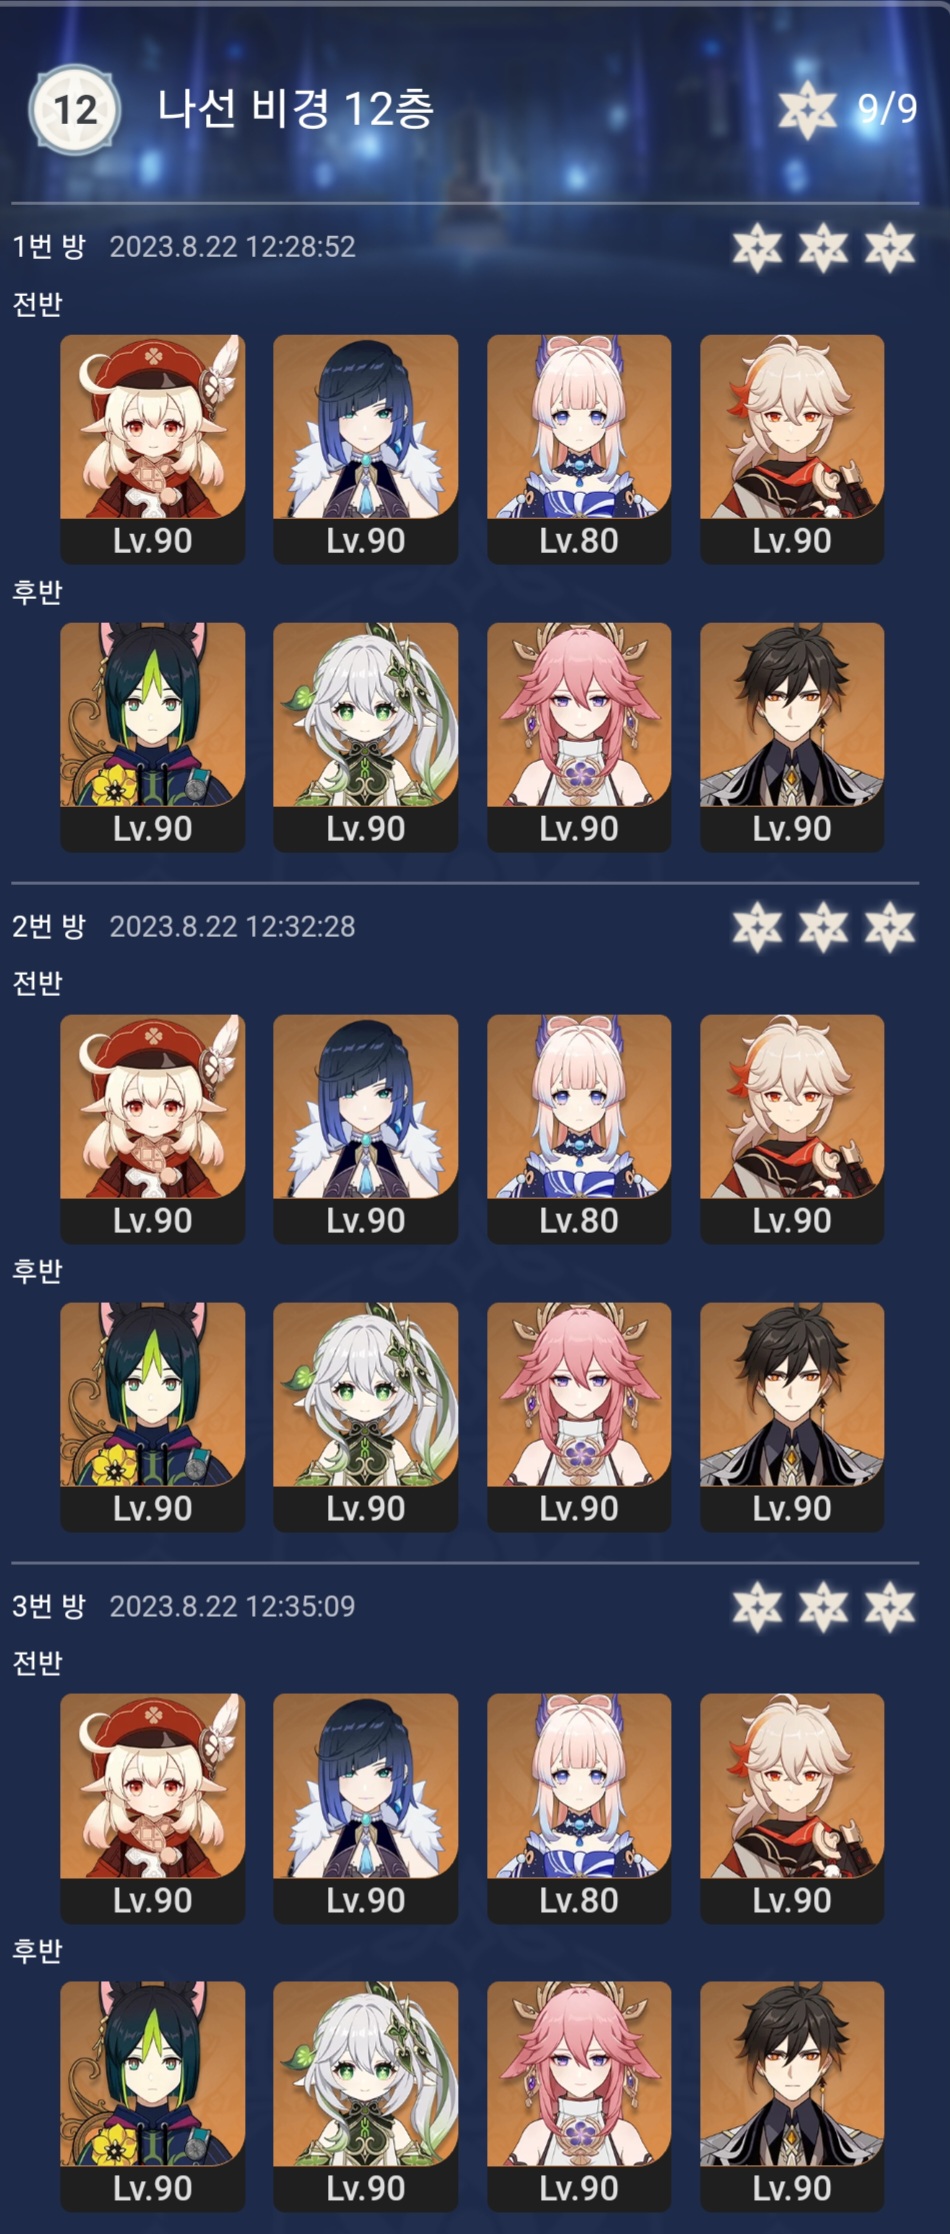
Task: Tap the first star of Chamber 1 rating
Action: tap(757, 248)
